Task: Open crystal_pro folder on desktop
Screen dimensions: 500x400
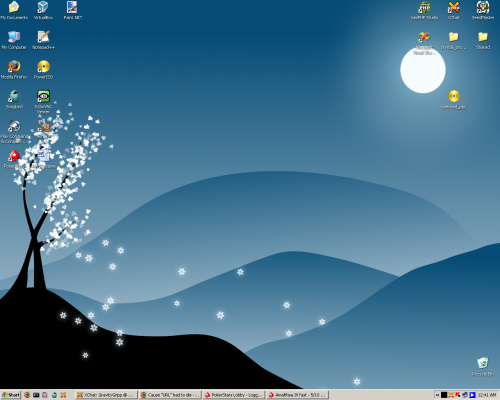Action: [453, 40]
